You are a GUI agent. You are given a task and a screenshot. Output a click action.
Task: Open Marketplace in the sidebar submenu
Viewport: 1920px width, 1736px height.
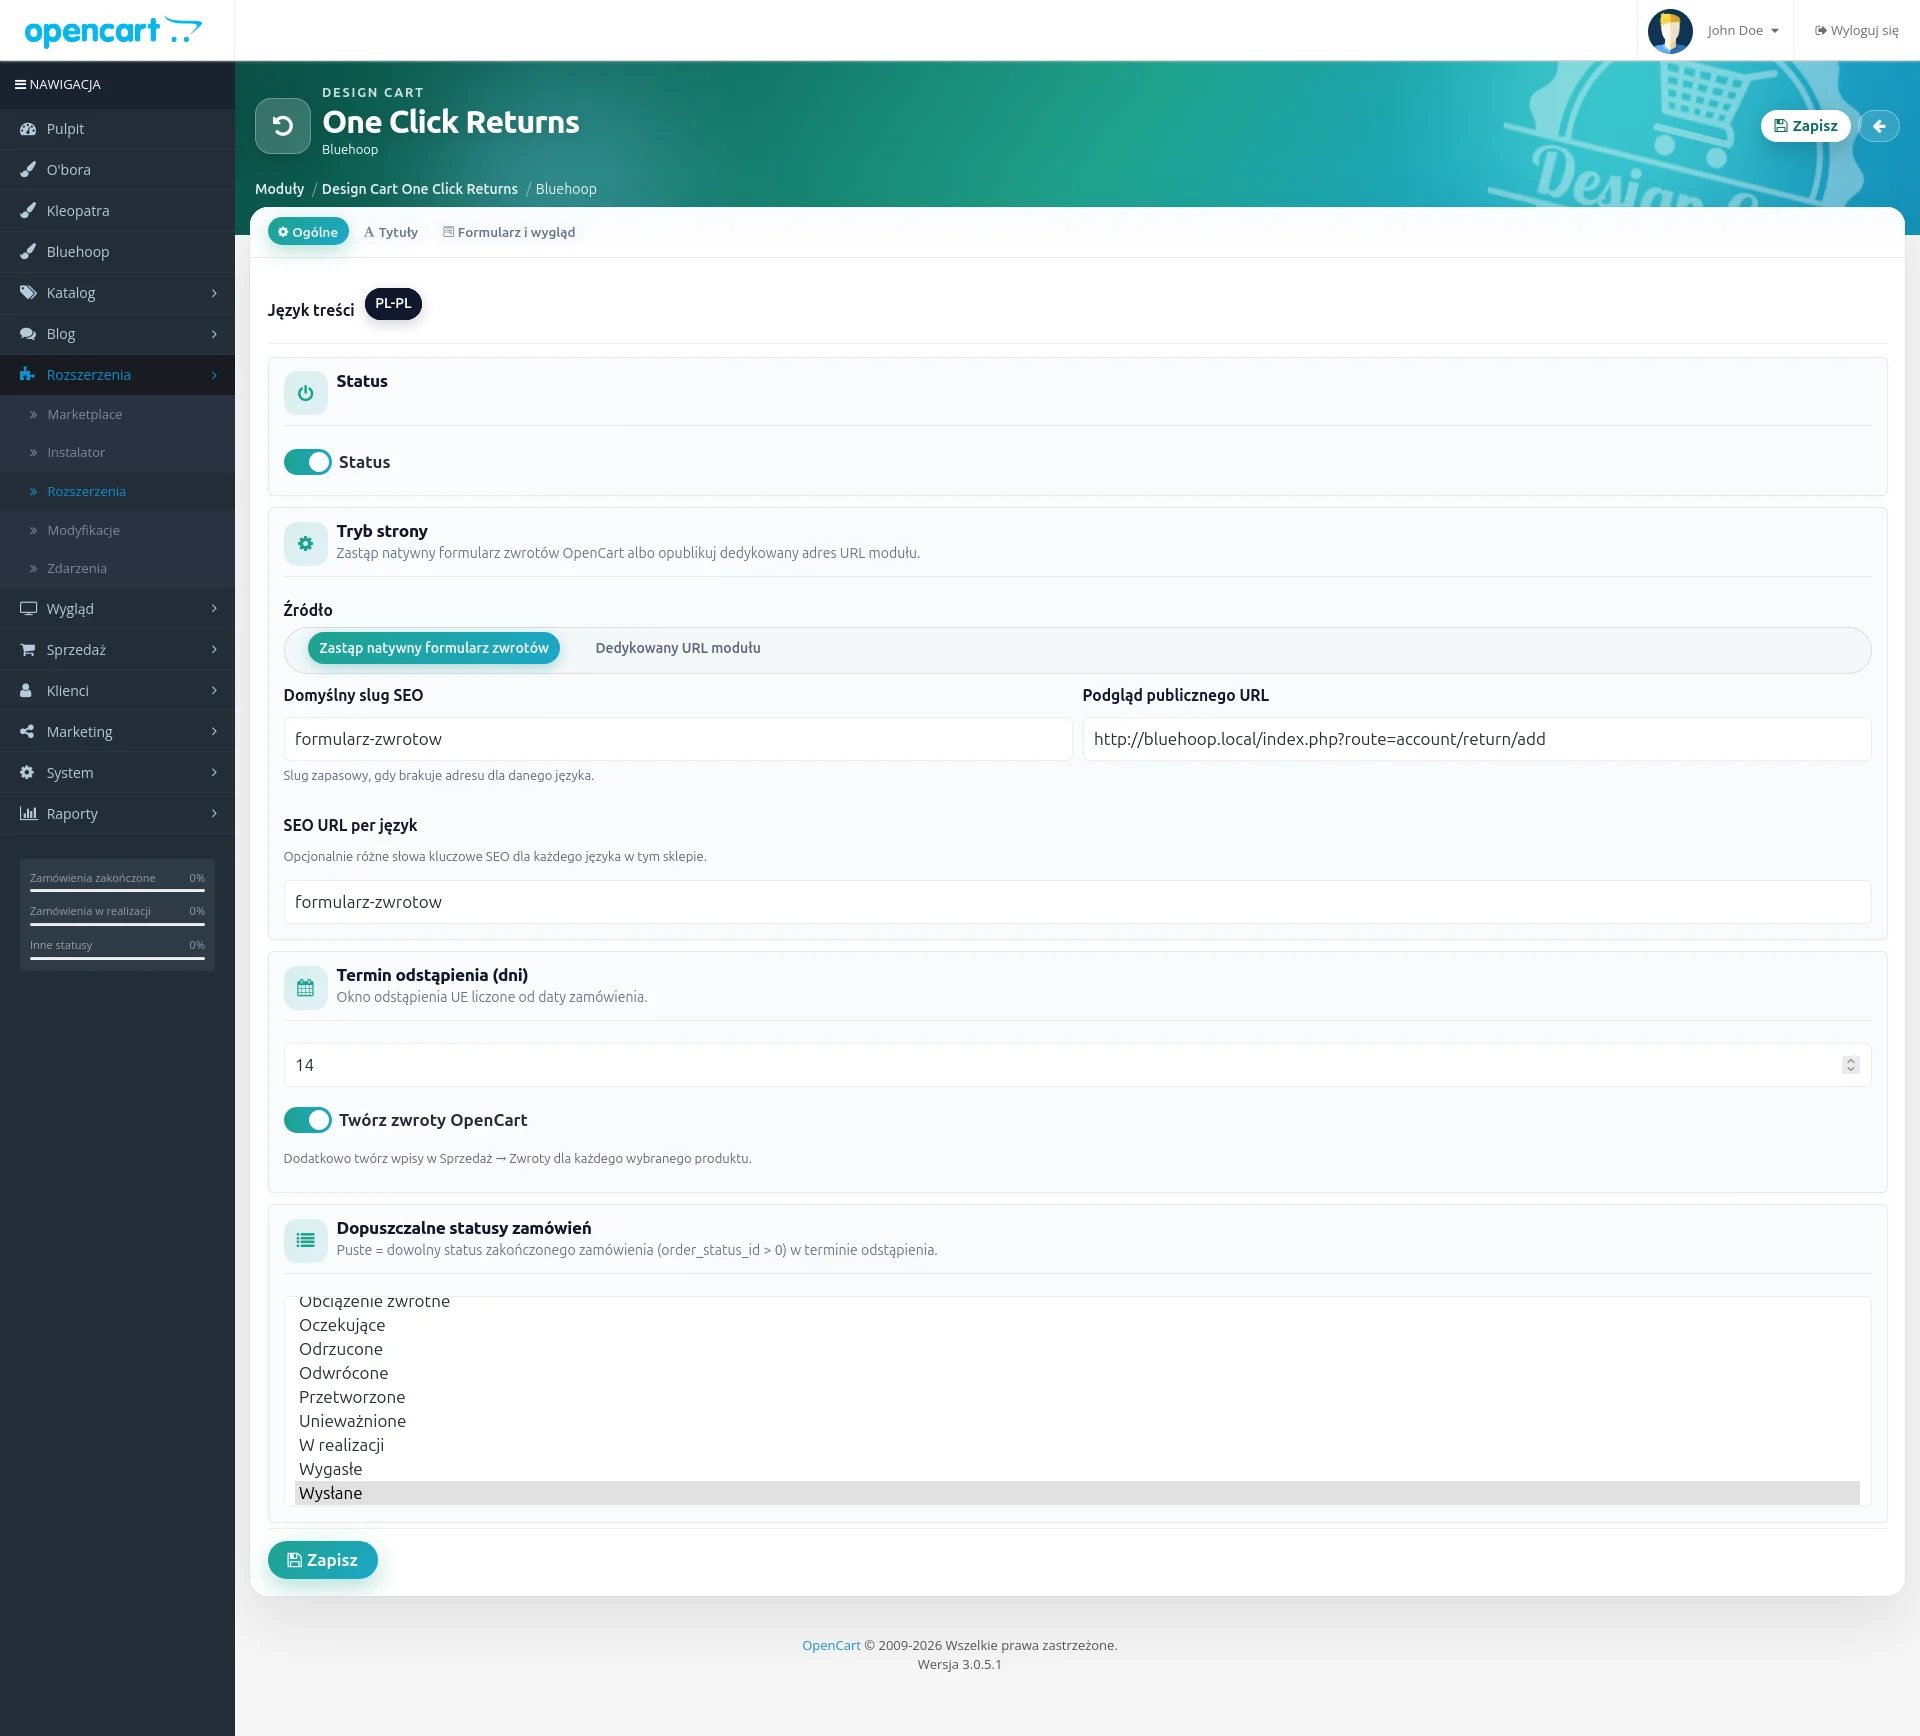(85, 415)
